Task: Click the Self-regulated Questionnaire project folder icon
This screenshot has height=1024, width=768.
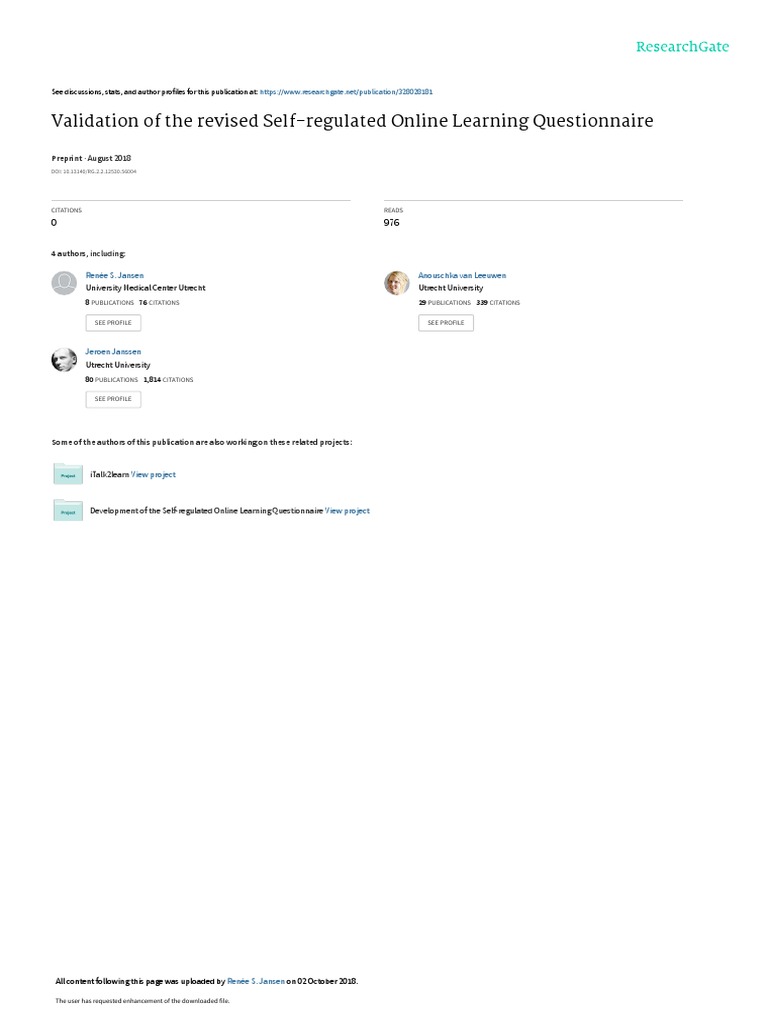Action: point(68,511)
